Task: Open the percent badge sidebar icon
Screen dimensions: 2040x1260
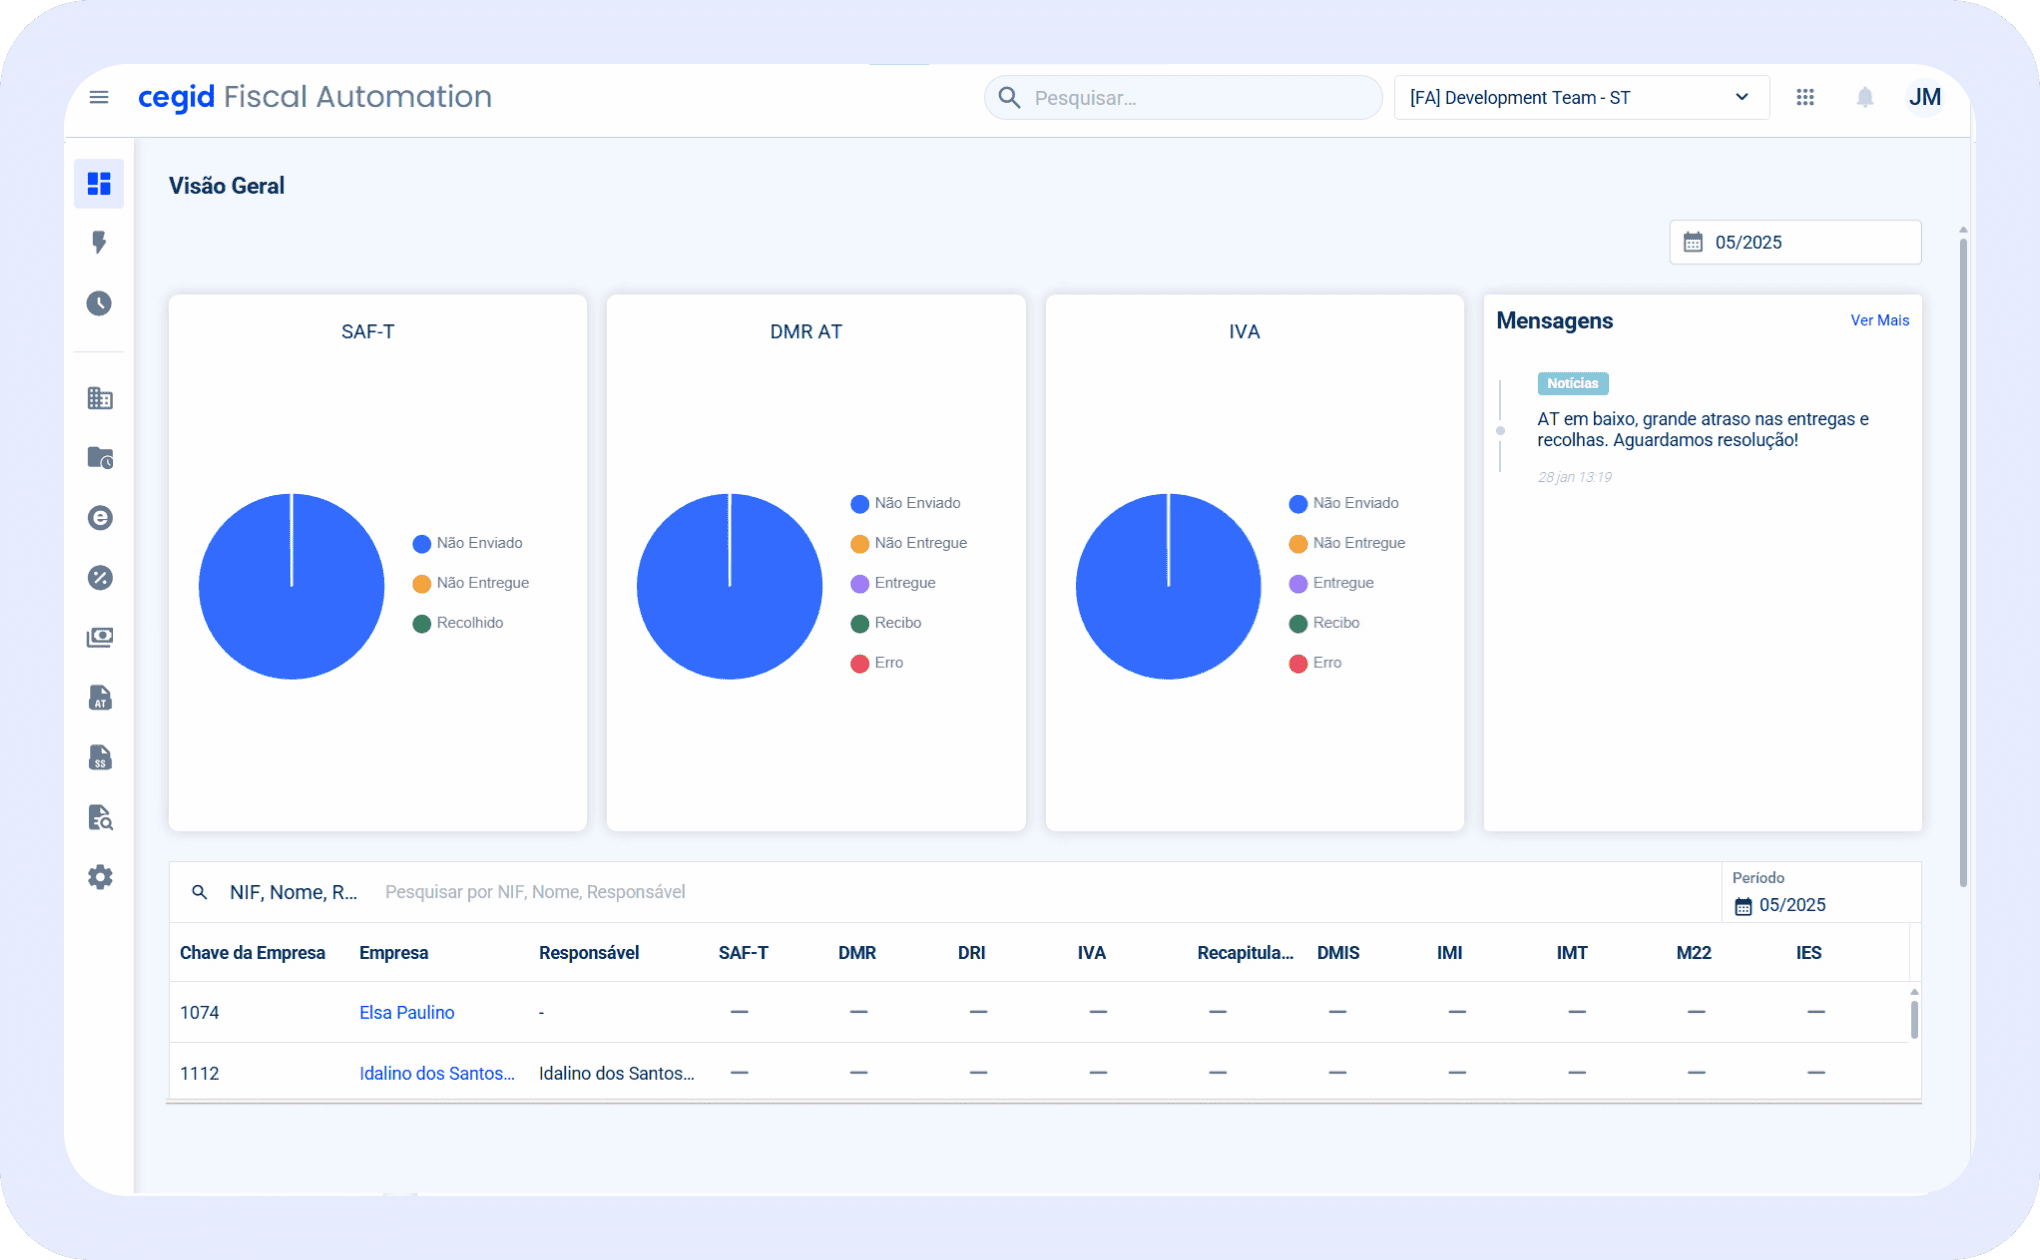Action: [x=99, y=578]
